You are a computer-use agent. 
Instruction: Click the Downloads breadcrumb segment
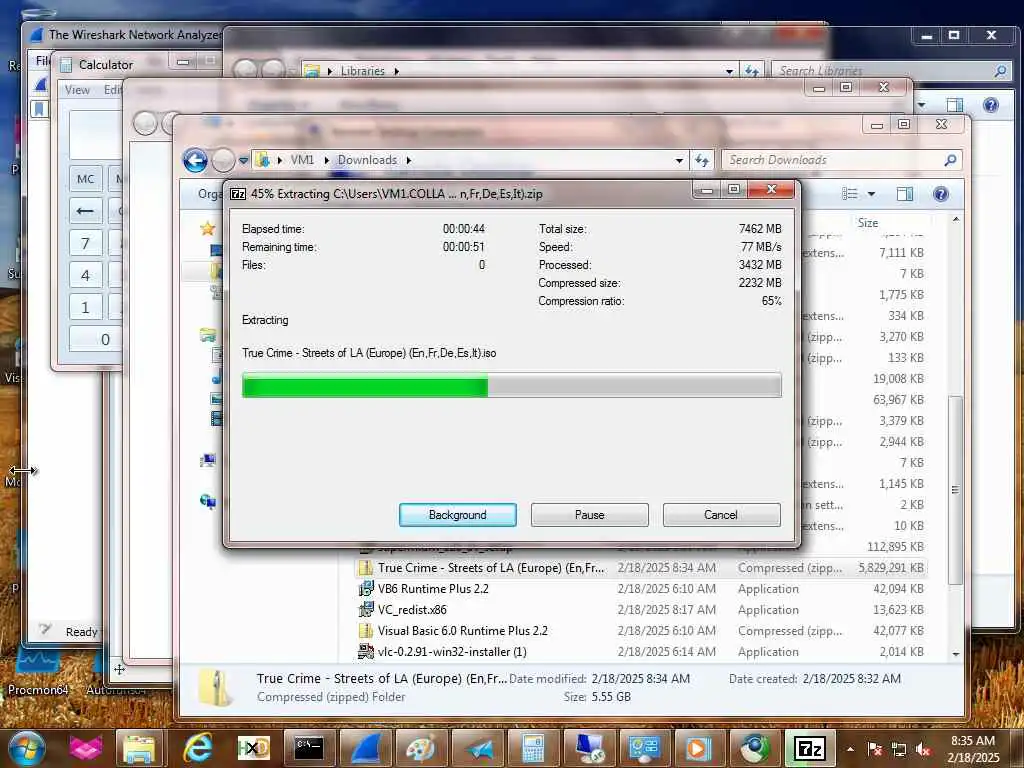pos(367,160)
